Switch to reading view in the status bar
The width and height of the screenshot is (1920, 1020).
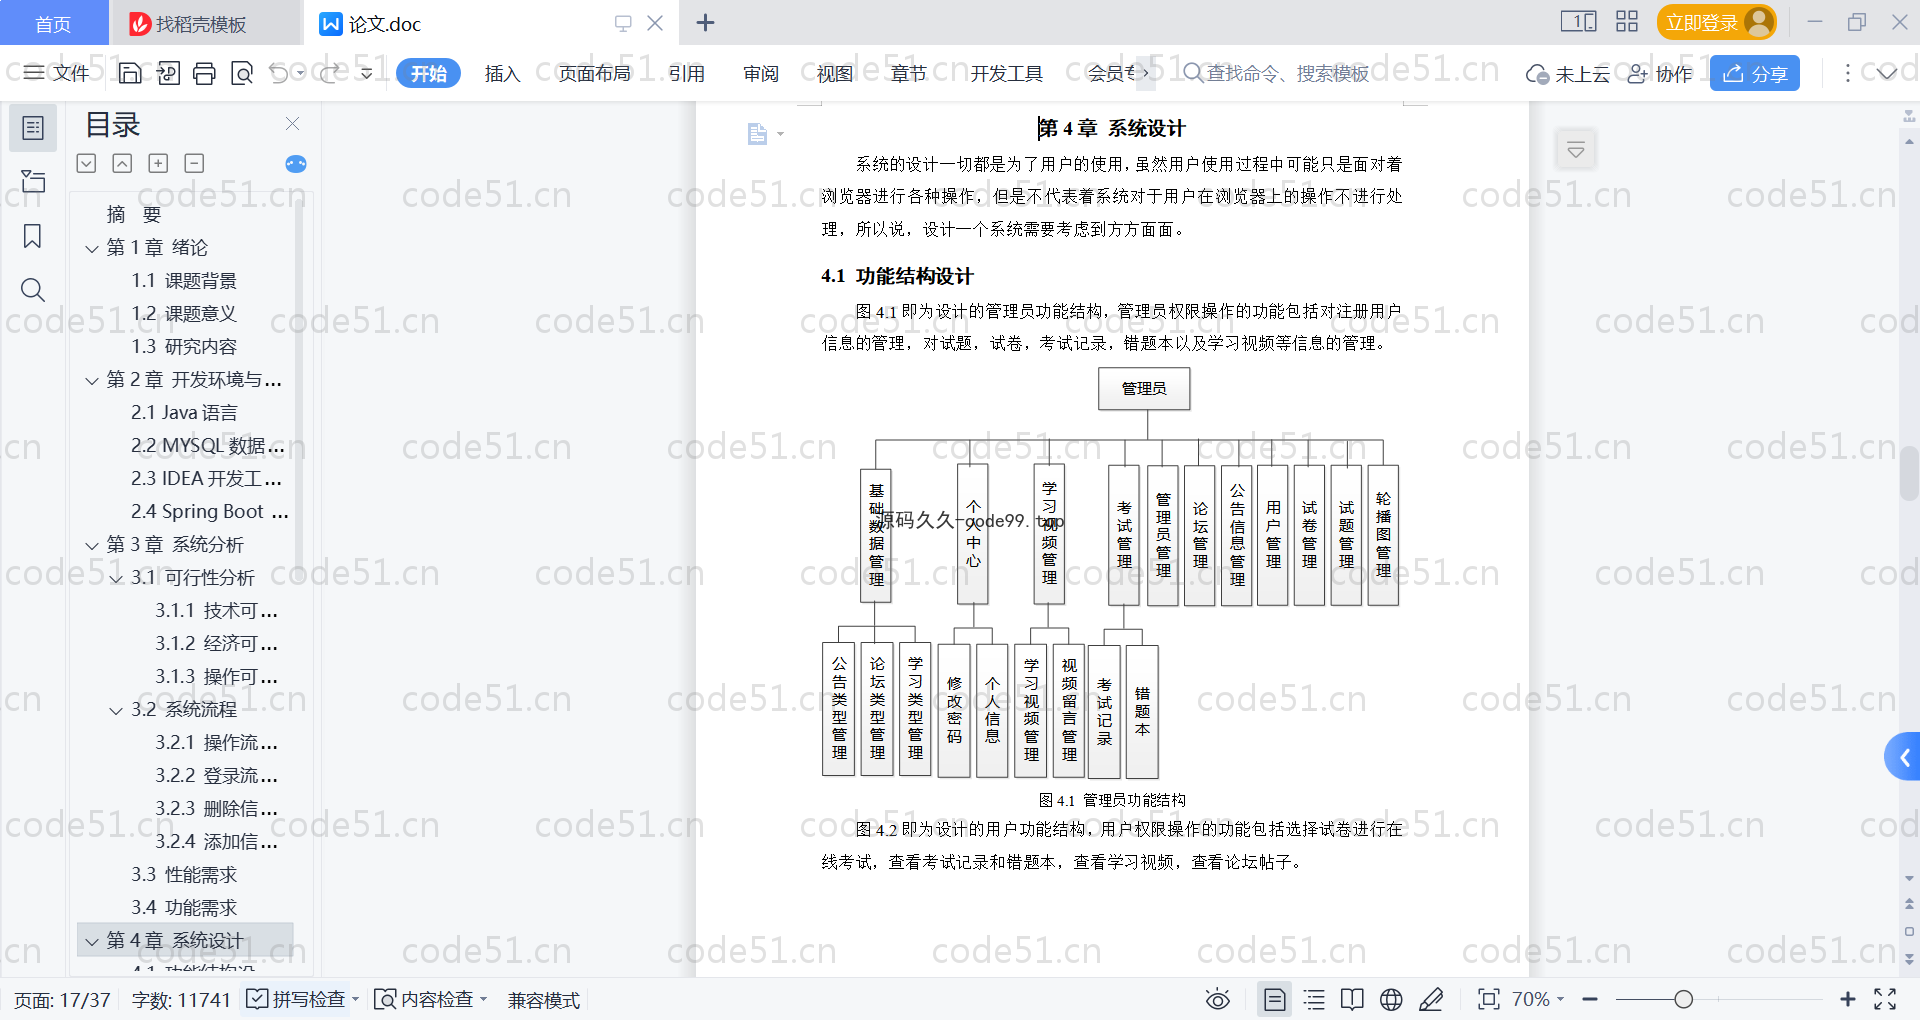pyautogui.click(x=1352, y=999)
